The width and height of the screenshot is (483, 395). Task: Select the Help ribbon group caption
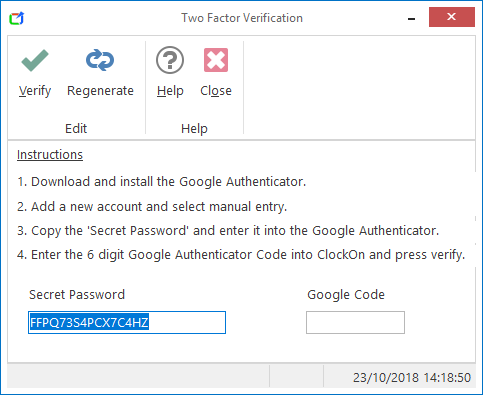tap(194, 129)
